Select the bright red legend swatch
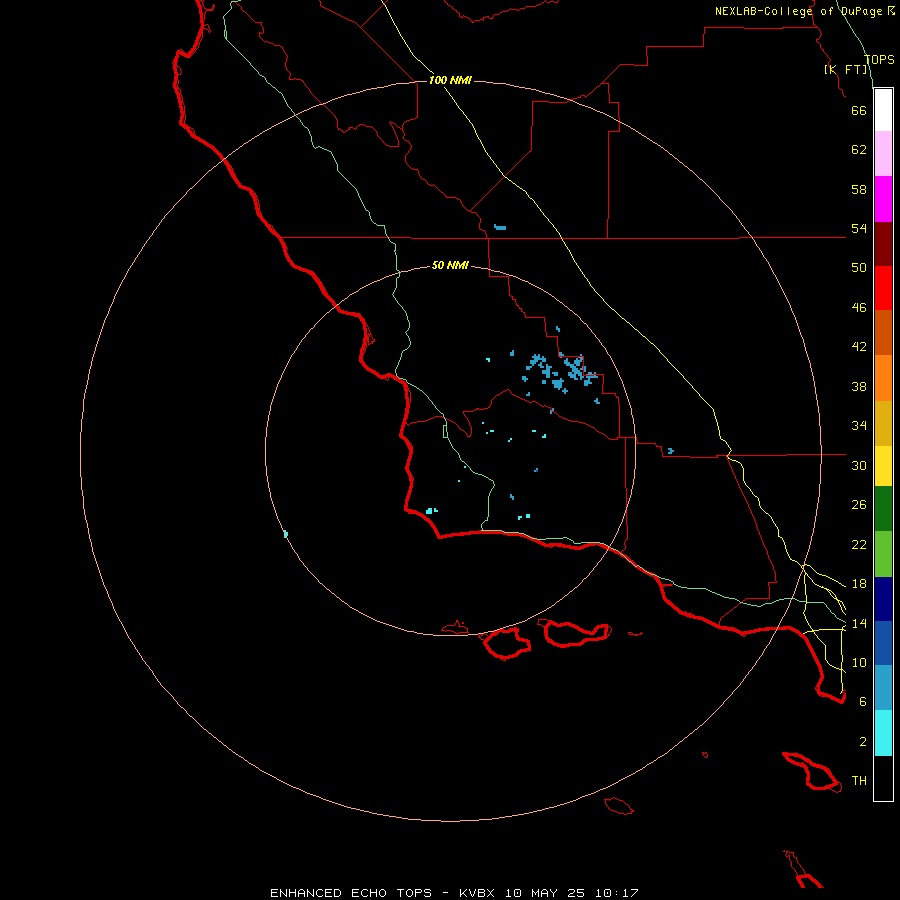The image size is (900, 900). pos(883,288)
